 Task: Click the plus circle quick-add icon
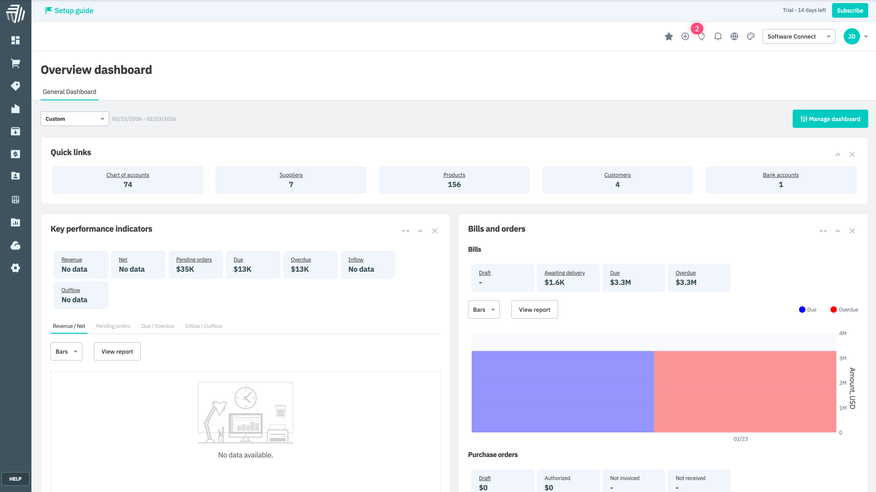click(x=685, y=36)
